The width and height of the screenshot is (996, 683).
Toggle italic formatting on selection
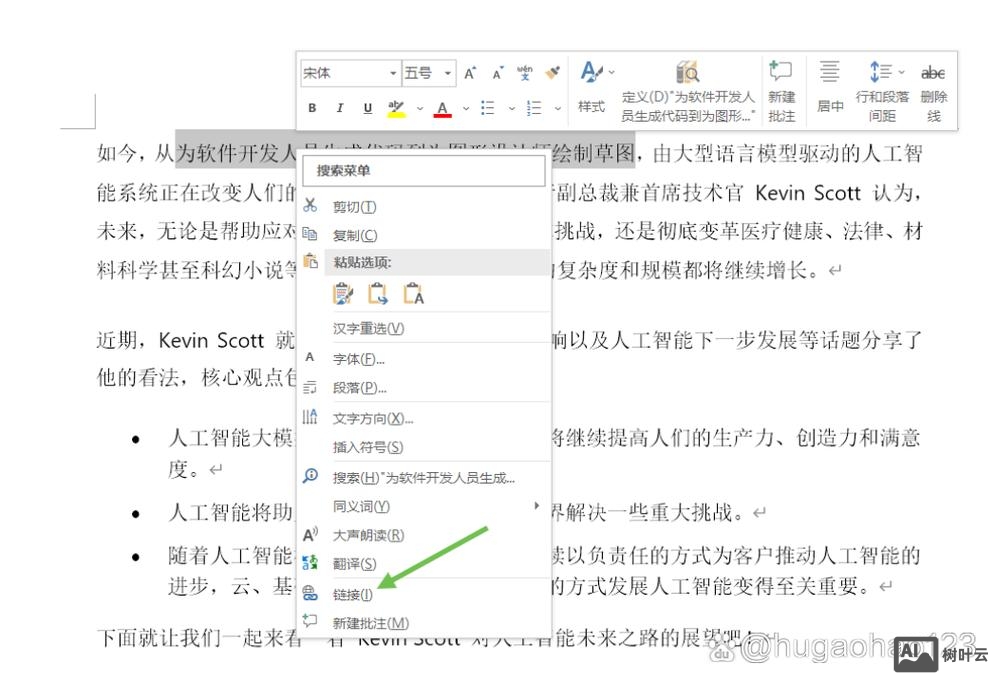pos(339,107)
